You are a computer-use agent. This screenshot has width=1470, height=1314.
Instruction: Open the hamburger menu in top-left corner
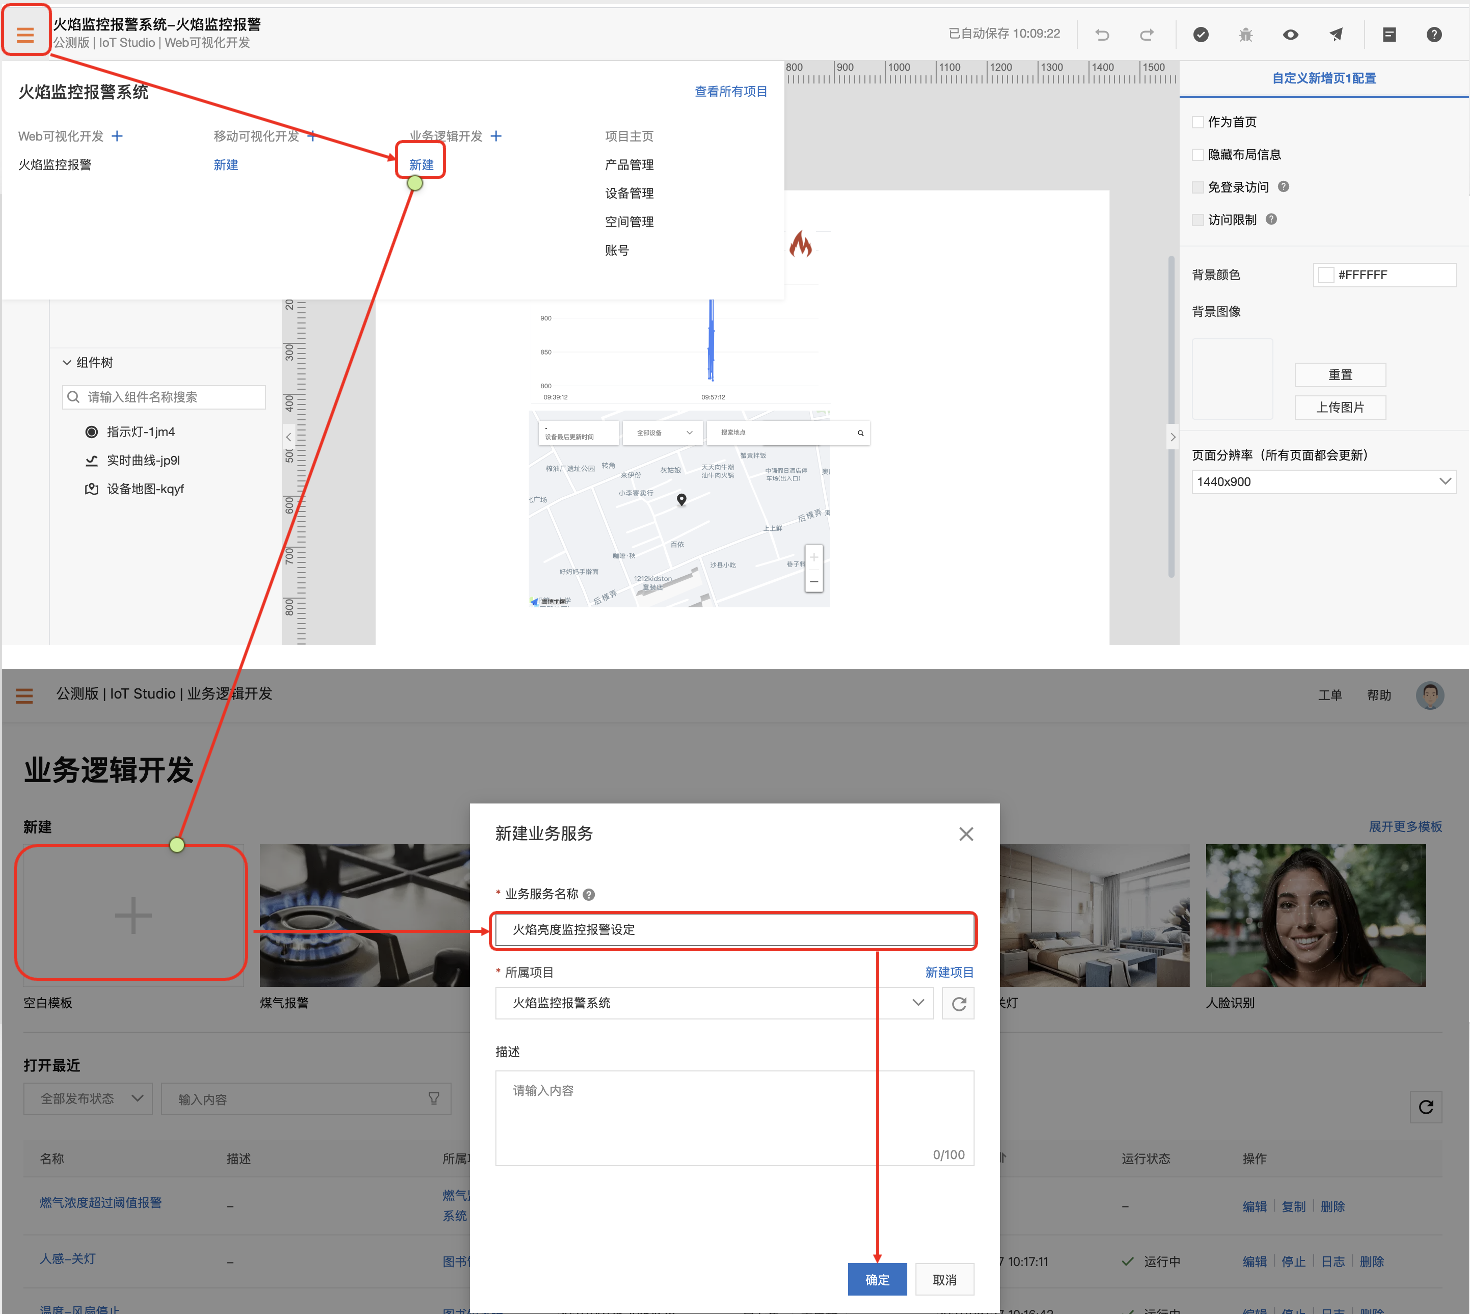point(25,35)
